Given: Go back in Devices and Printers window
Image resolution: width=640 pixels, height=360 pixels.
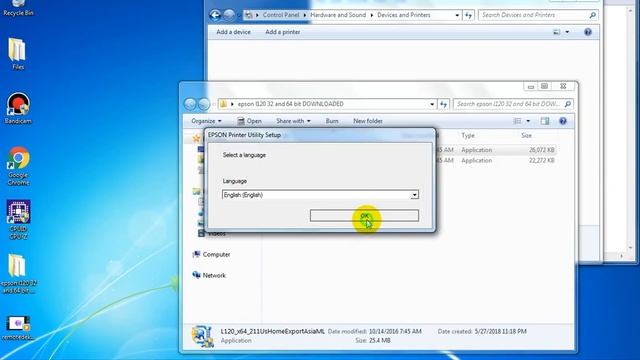Looking at the screenshot, I should pos(215,15).
